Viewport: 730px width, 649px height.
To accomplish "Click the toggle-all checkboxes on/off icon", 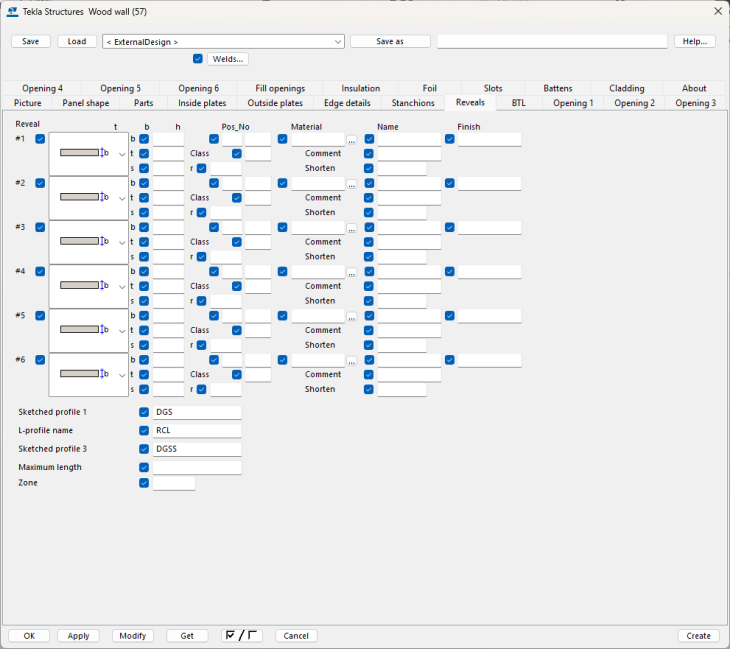I will [241, 636].
